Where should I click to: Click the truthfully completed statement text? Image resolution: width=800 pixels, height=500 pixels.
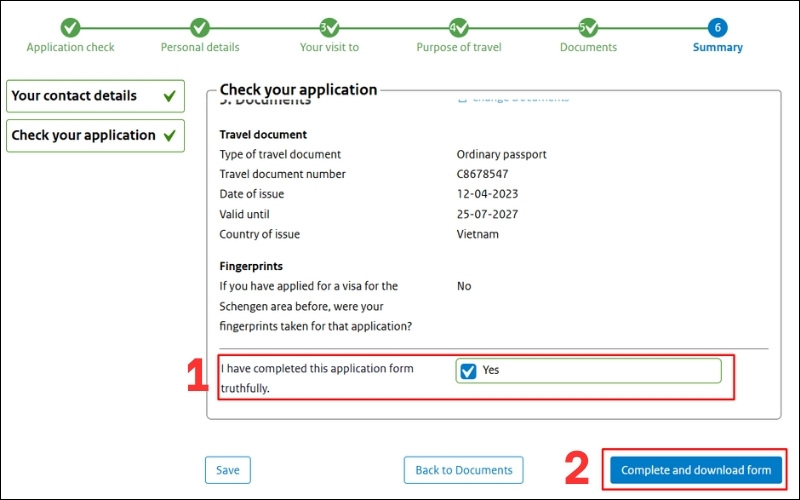[x=317, y=379]
